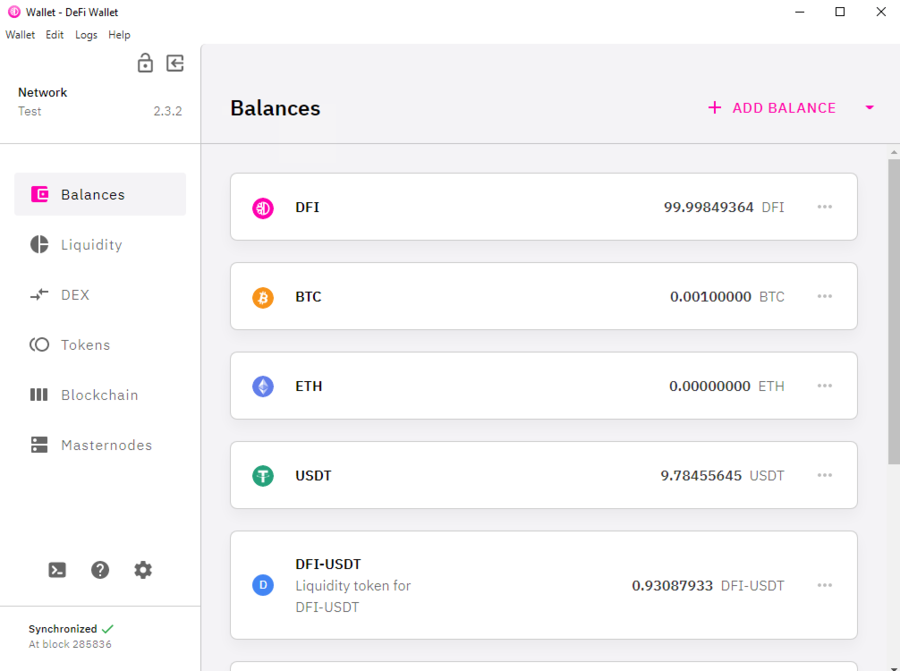Select the DFI token icon
The height and width of the screenshot is (671, 900).
click(263, 207)
